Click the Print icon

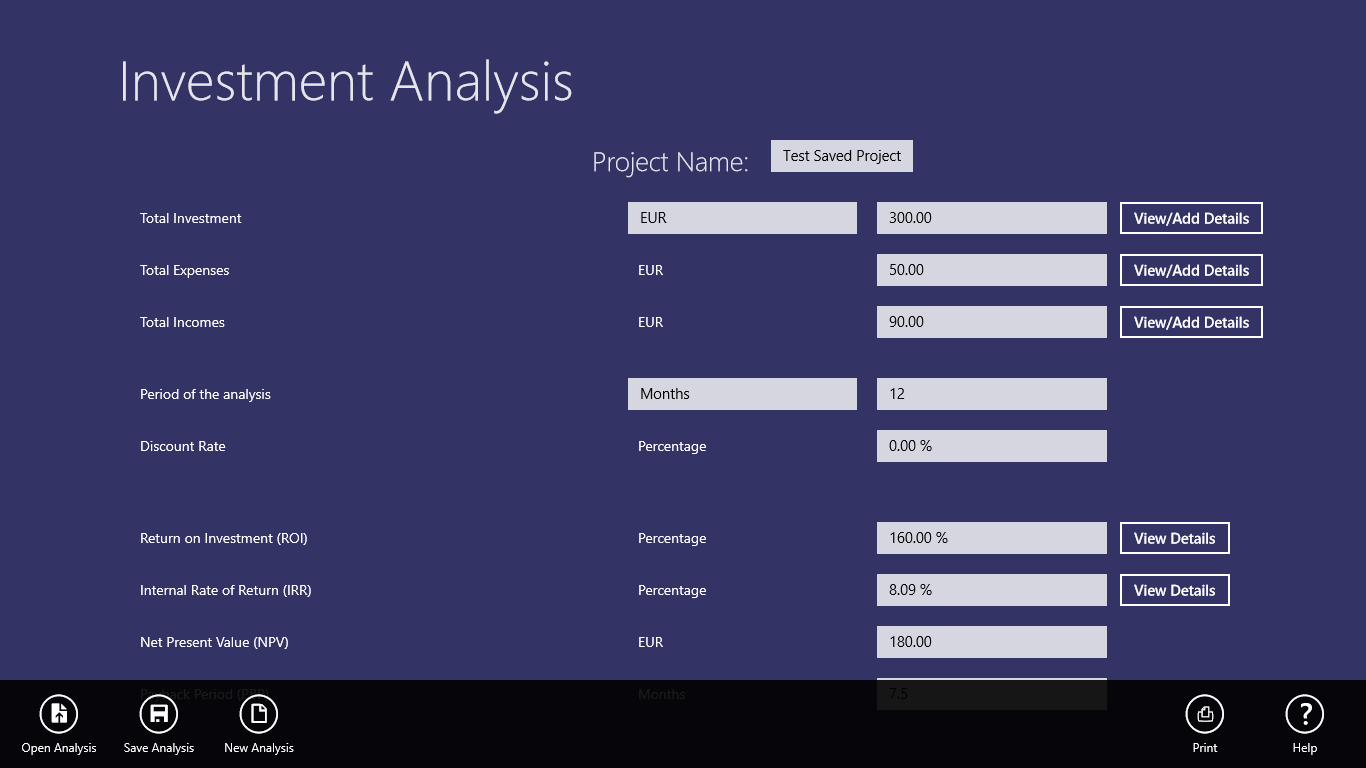coord(1205,714)
